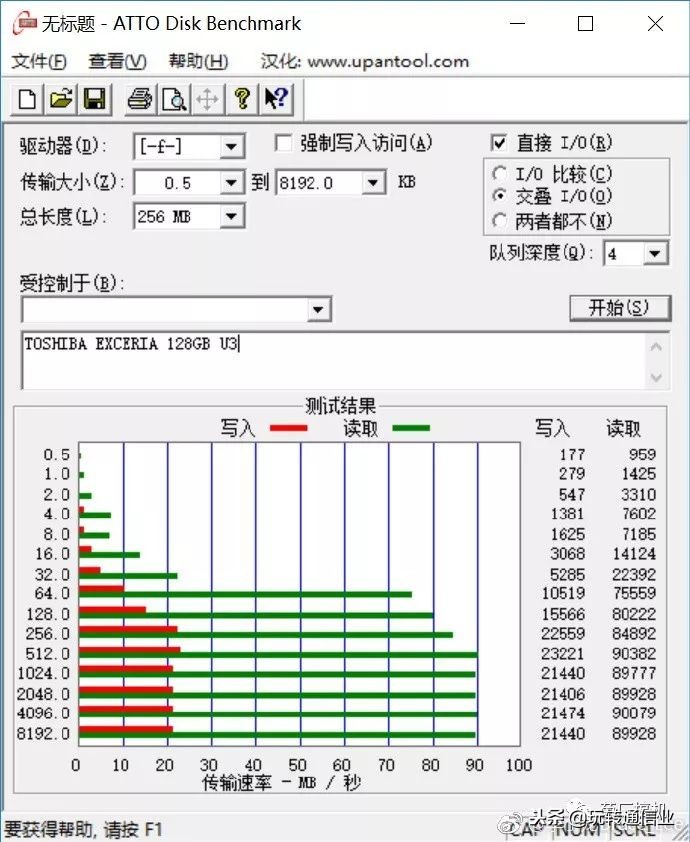Viewport: 690px width, 842px height.
Task: Open print preview magnifier icon
Action: (x=173, y=99)
